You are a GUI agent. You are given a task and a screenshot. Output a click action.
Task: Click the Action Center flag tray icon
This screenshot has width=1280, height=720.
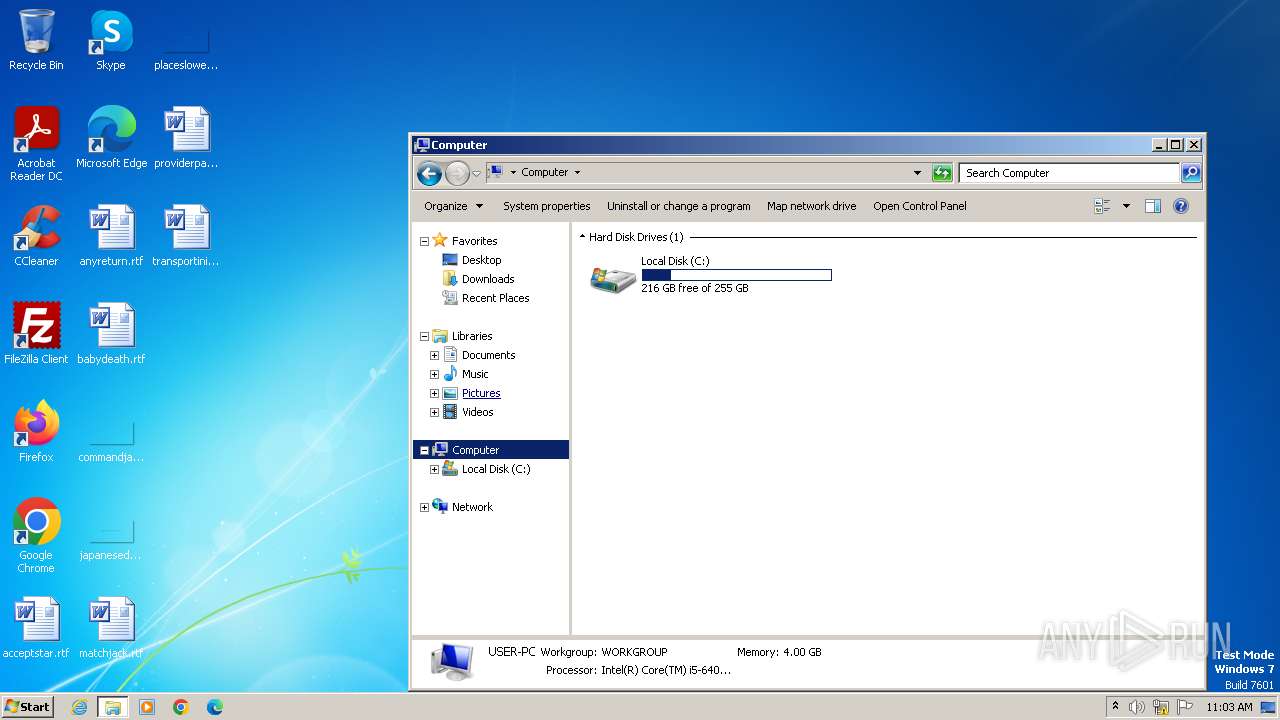tap(1185, 707)
